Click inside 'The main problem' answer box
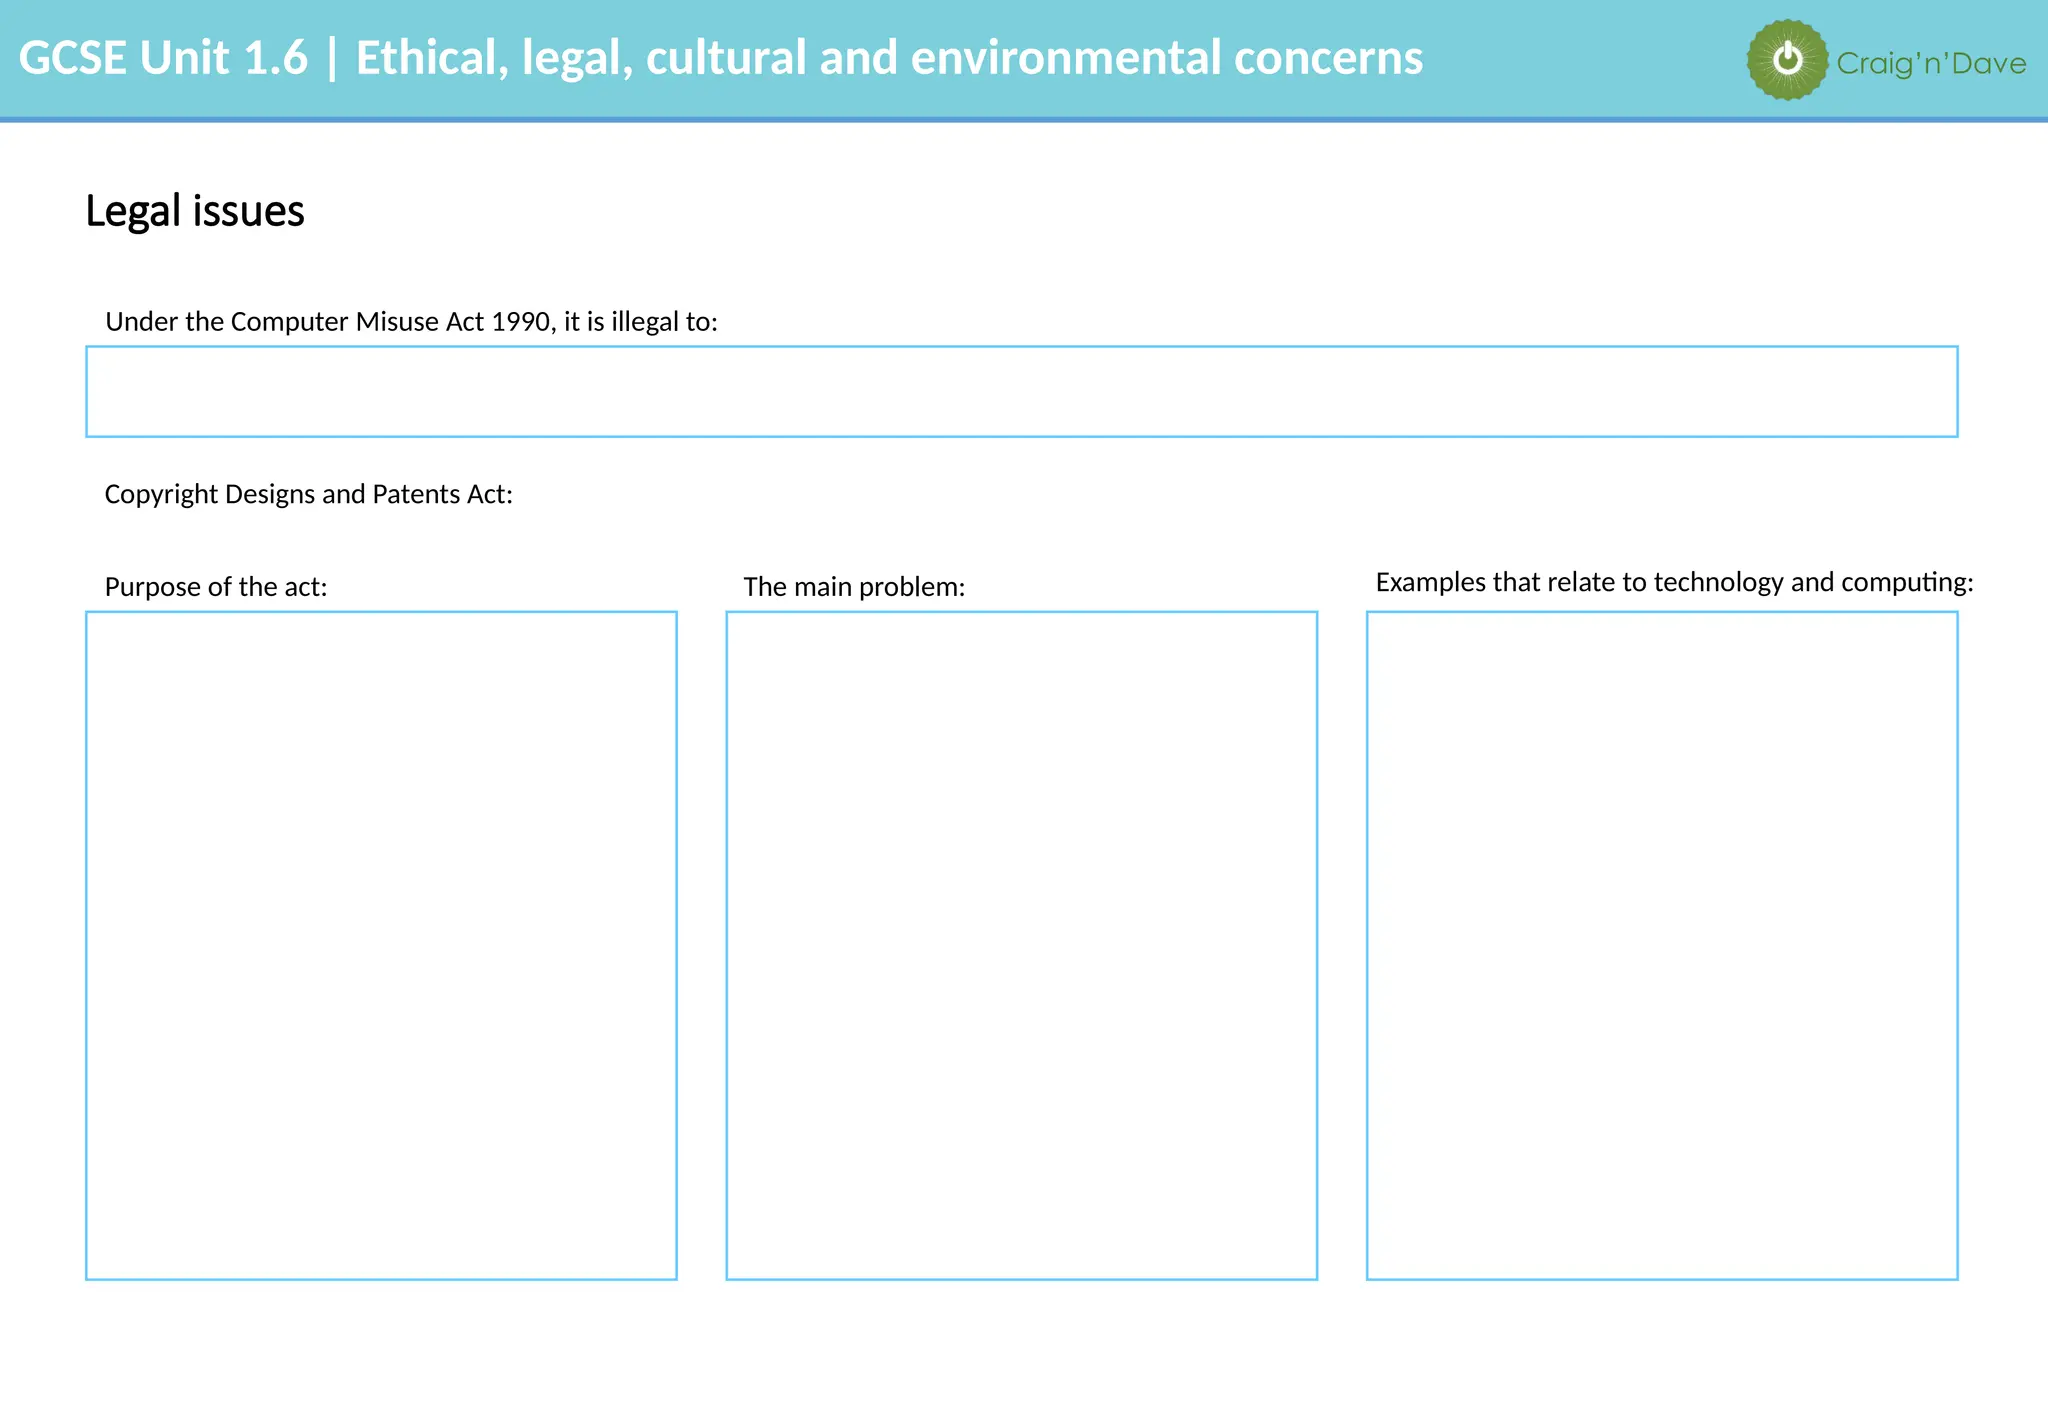Screen dimensions: 2048x1418 coord(1021,945)
